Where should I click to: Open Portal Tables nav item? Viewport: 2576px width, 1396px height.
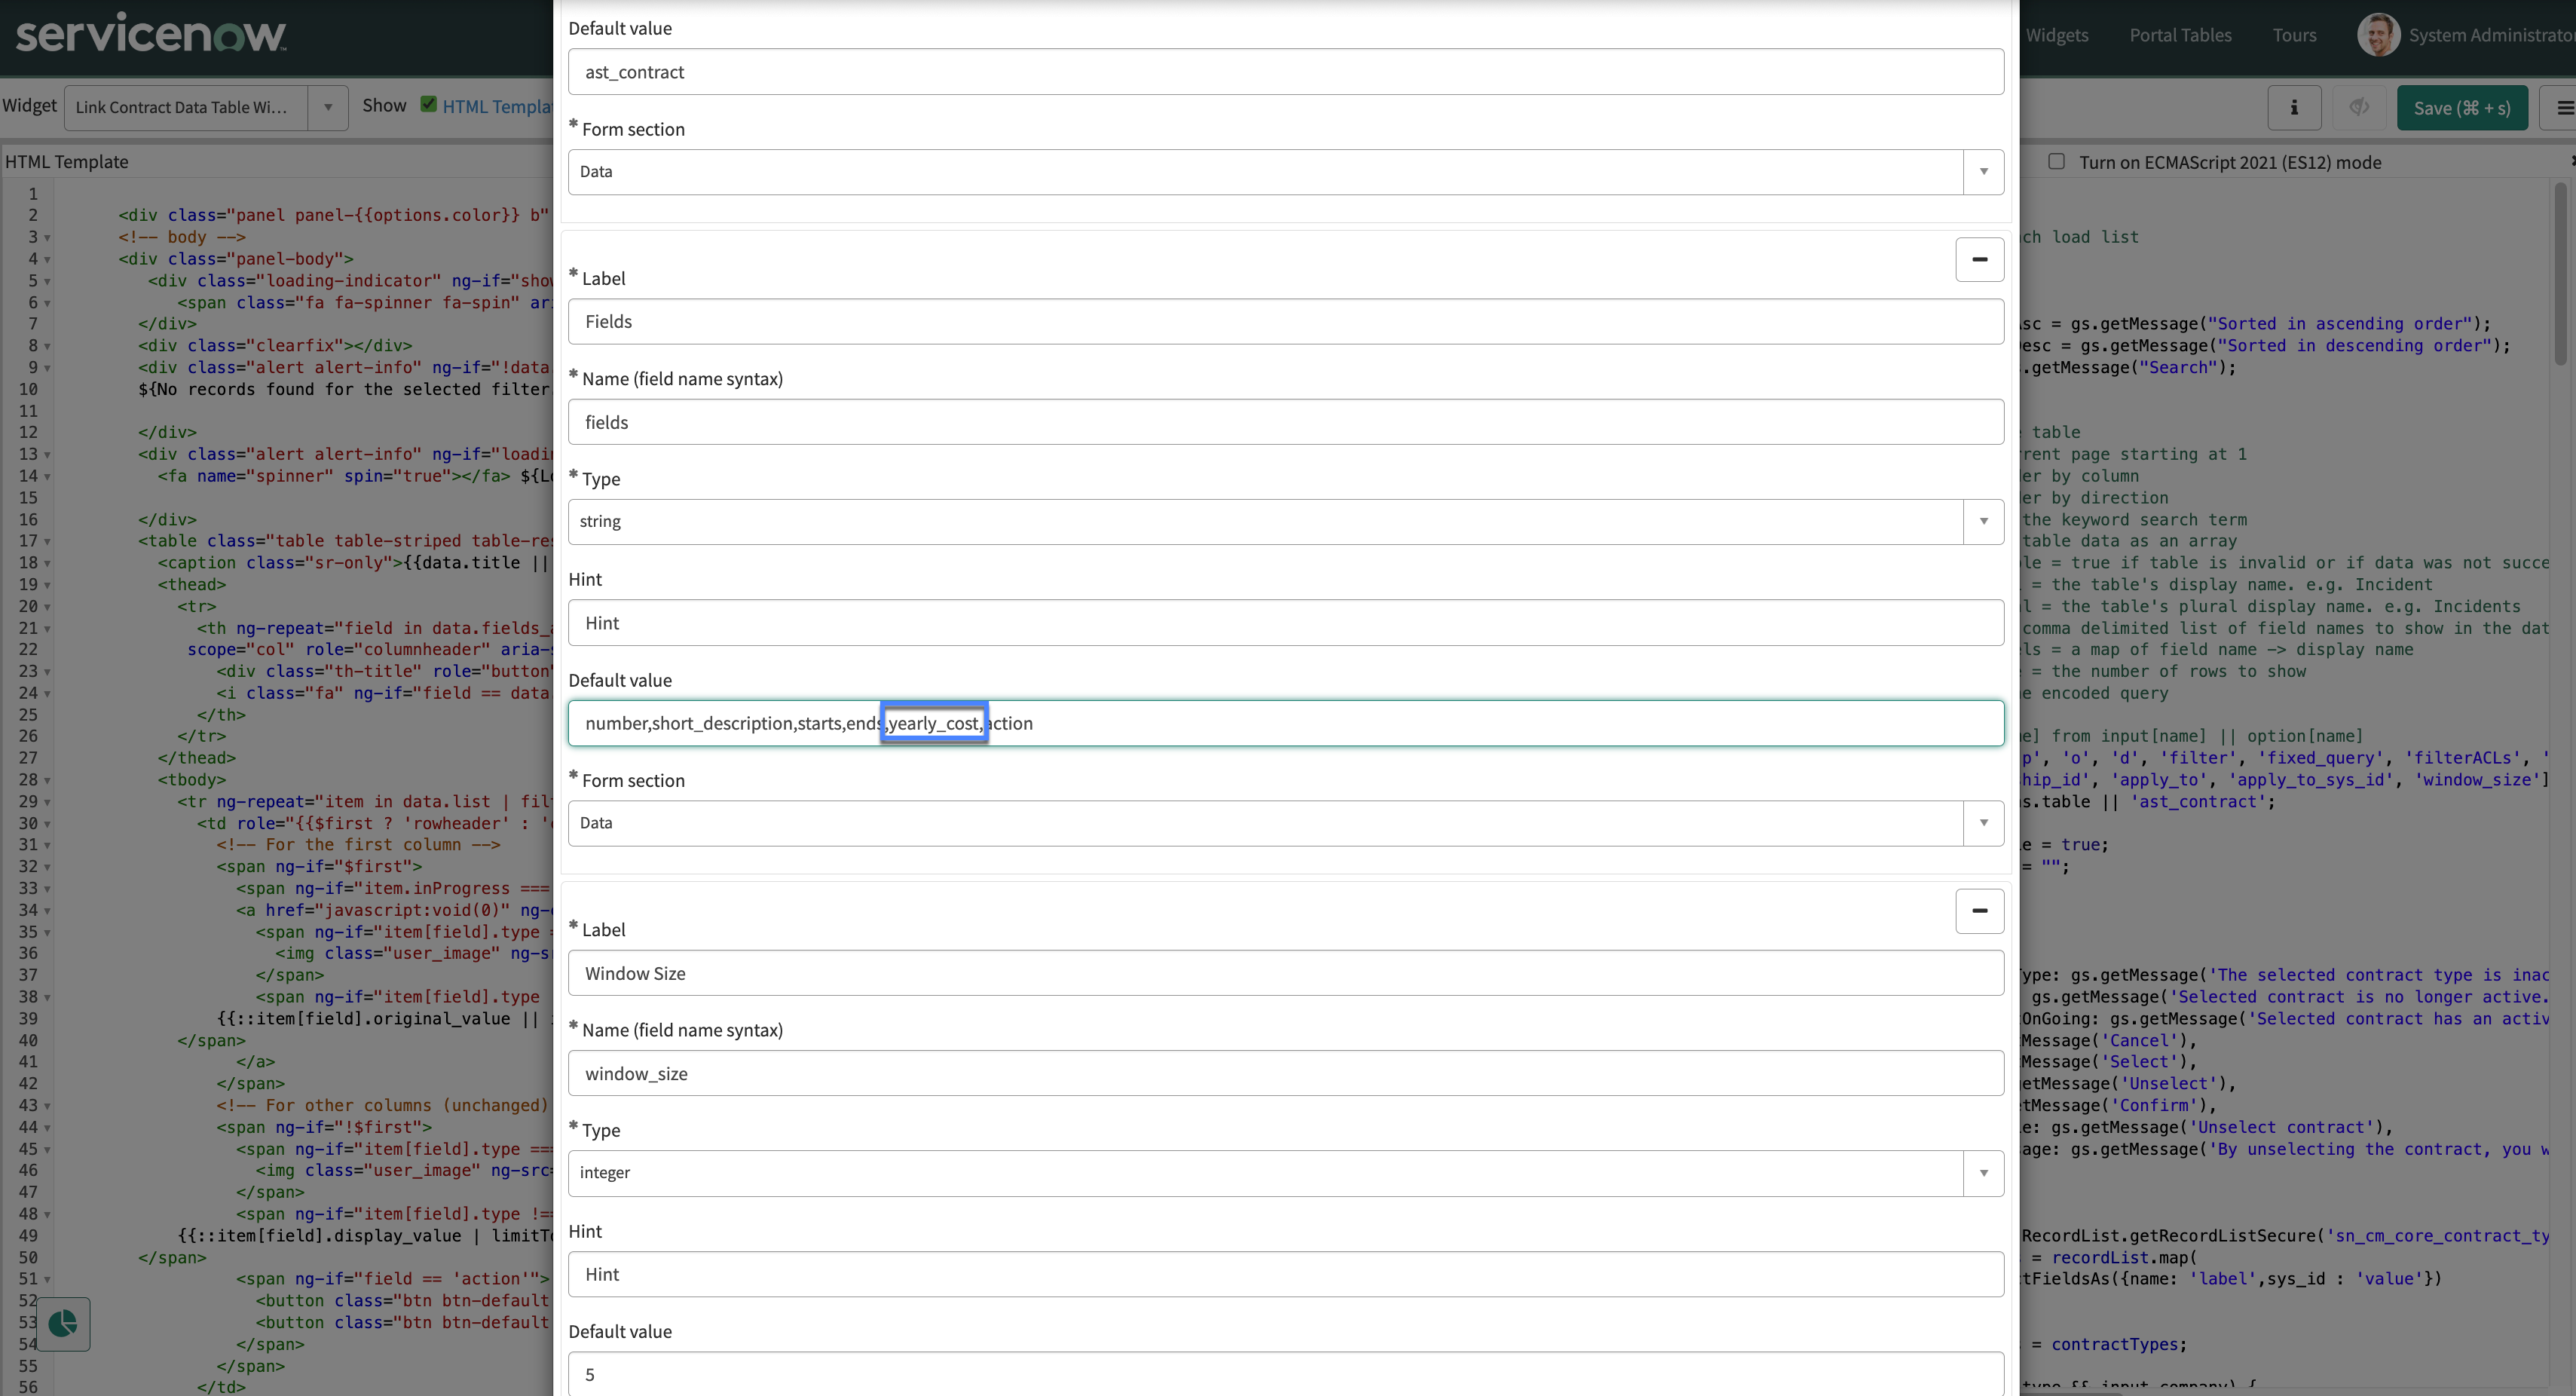pos(2180,35)
